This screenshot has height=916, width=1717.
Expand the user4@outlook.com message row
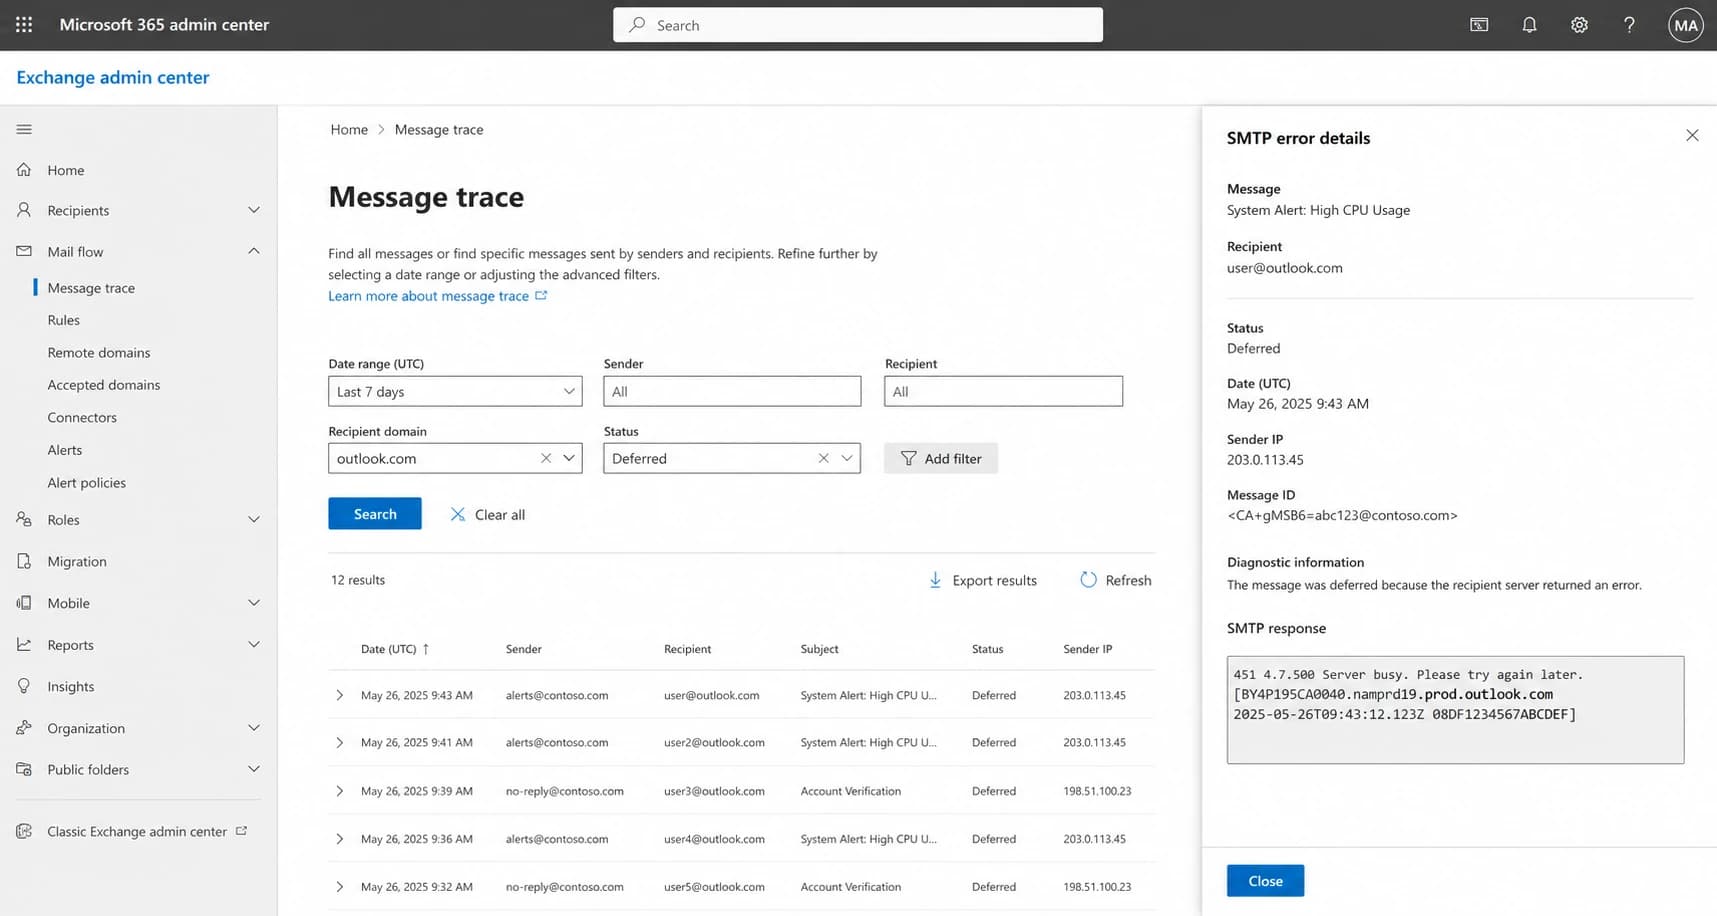tap(340, 839)
